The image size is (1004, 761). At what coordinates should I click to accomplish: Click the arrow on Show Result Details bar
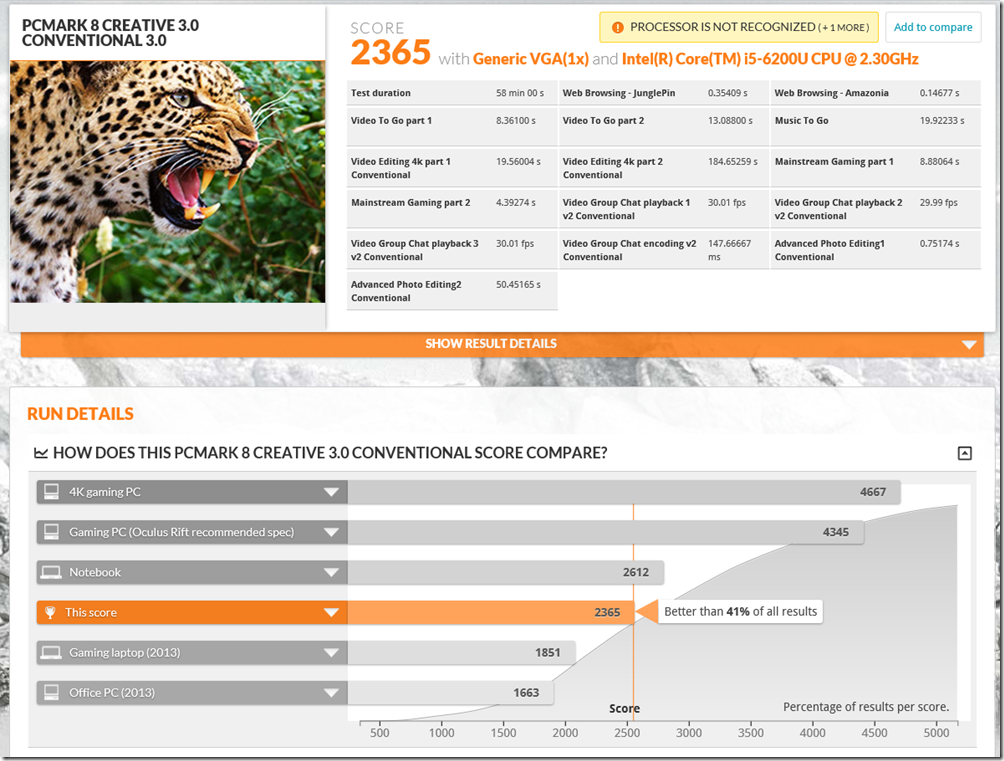pyautogui.click(x=969, y=345)
